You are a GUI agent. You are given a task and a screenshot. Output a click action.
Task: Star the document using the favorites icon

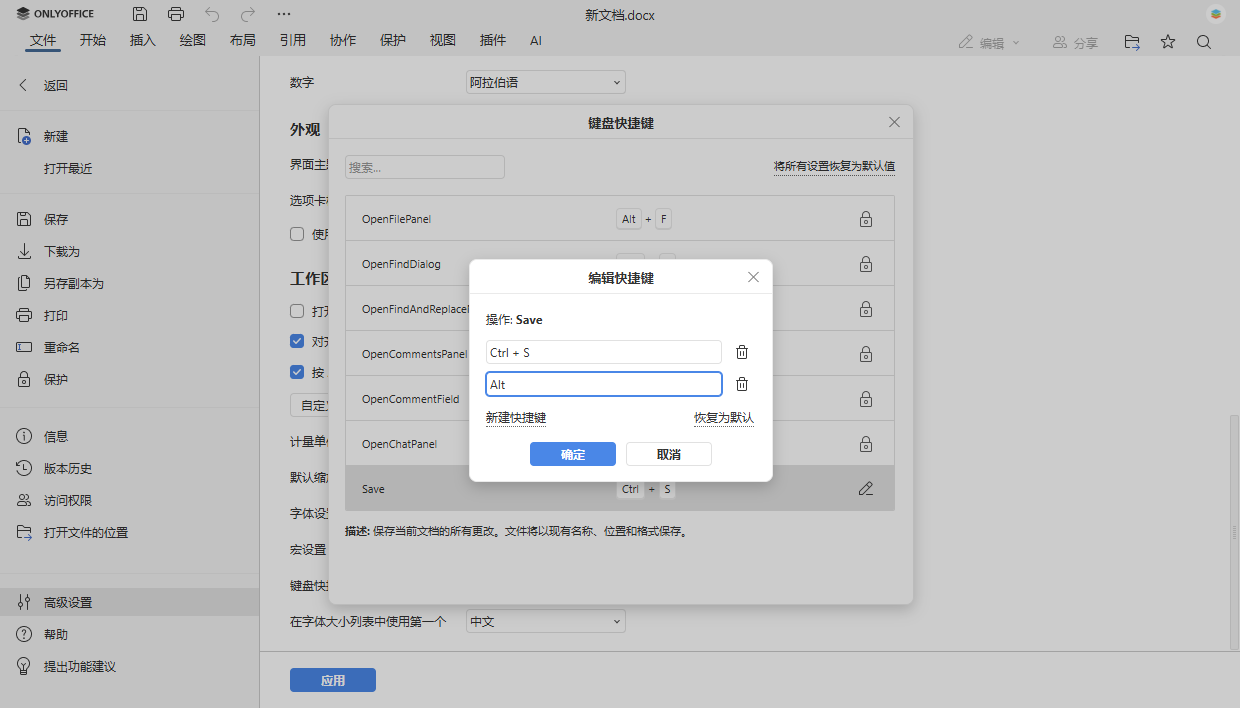click(1167, 43)
